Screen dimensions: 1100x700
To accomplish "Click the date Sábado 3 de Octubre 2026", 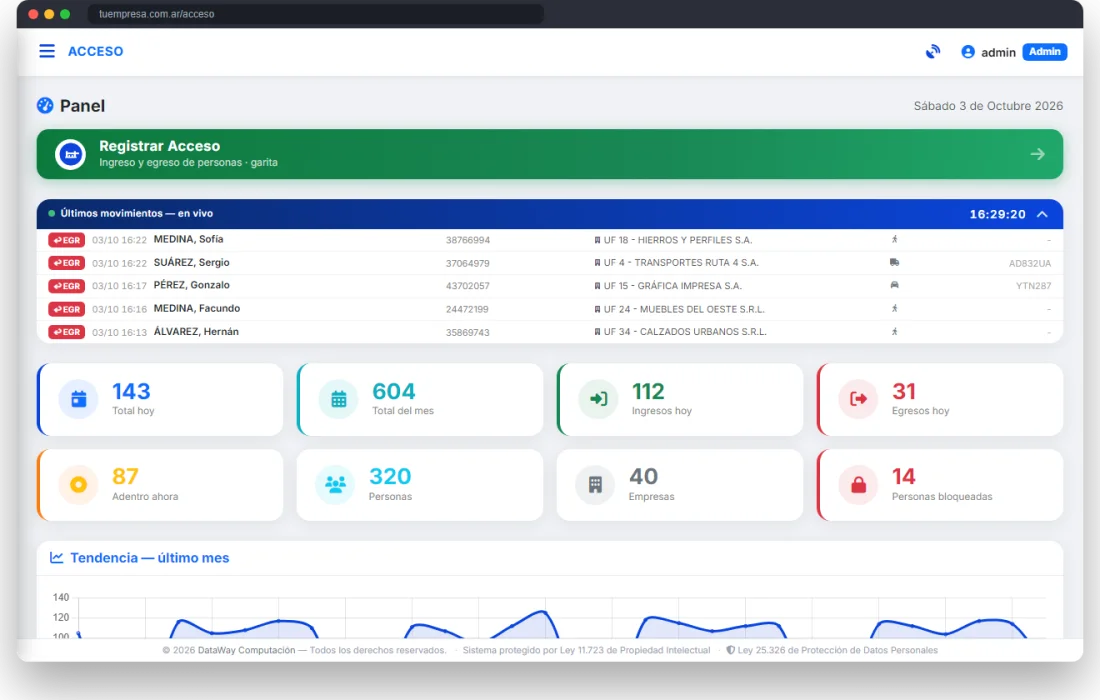I will point(988,106).
